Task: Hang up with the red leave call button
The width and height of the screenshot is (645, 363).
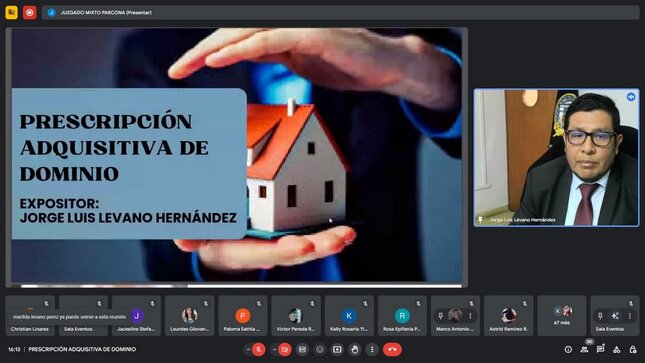Action: click(x=392, y=349)
